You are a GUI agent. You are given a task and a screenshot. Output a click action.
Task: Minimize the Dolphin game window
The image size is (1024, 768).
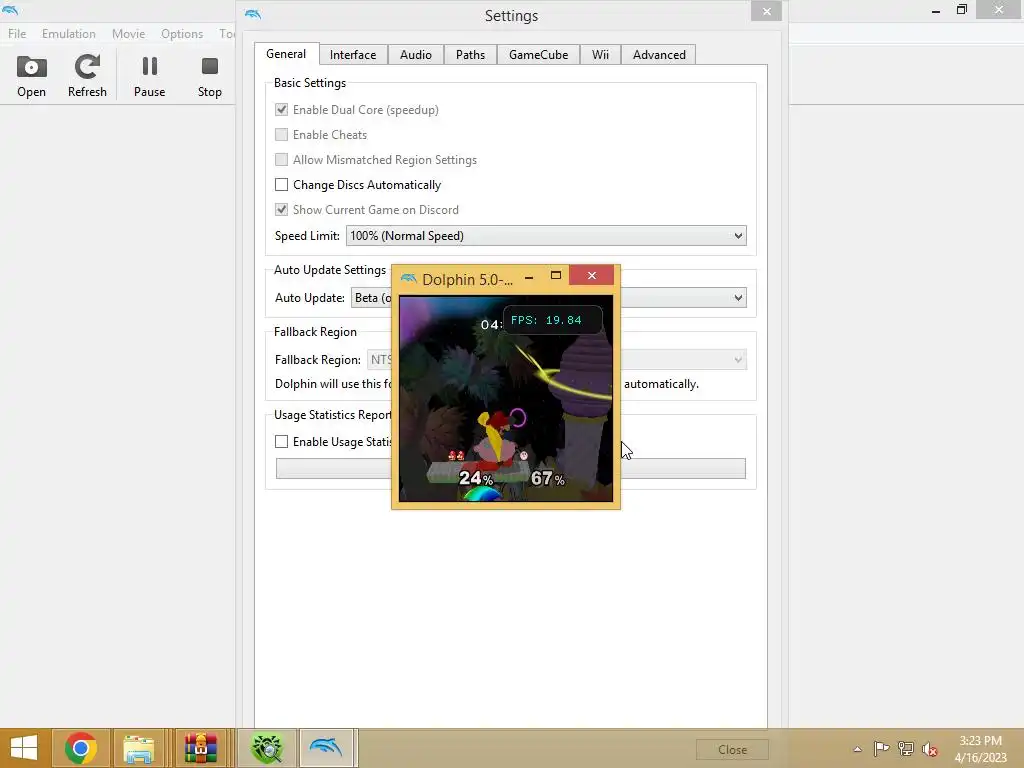coord(529,277)
